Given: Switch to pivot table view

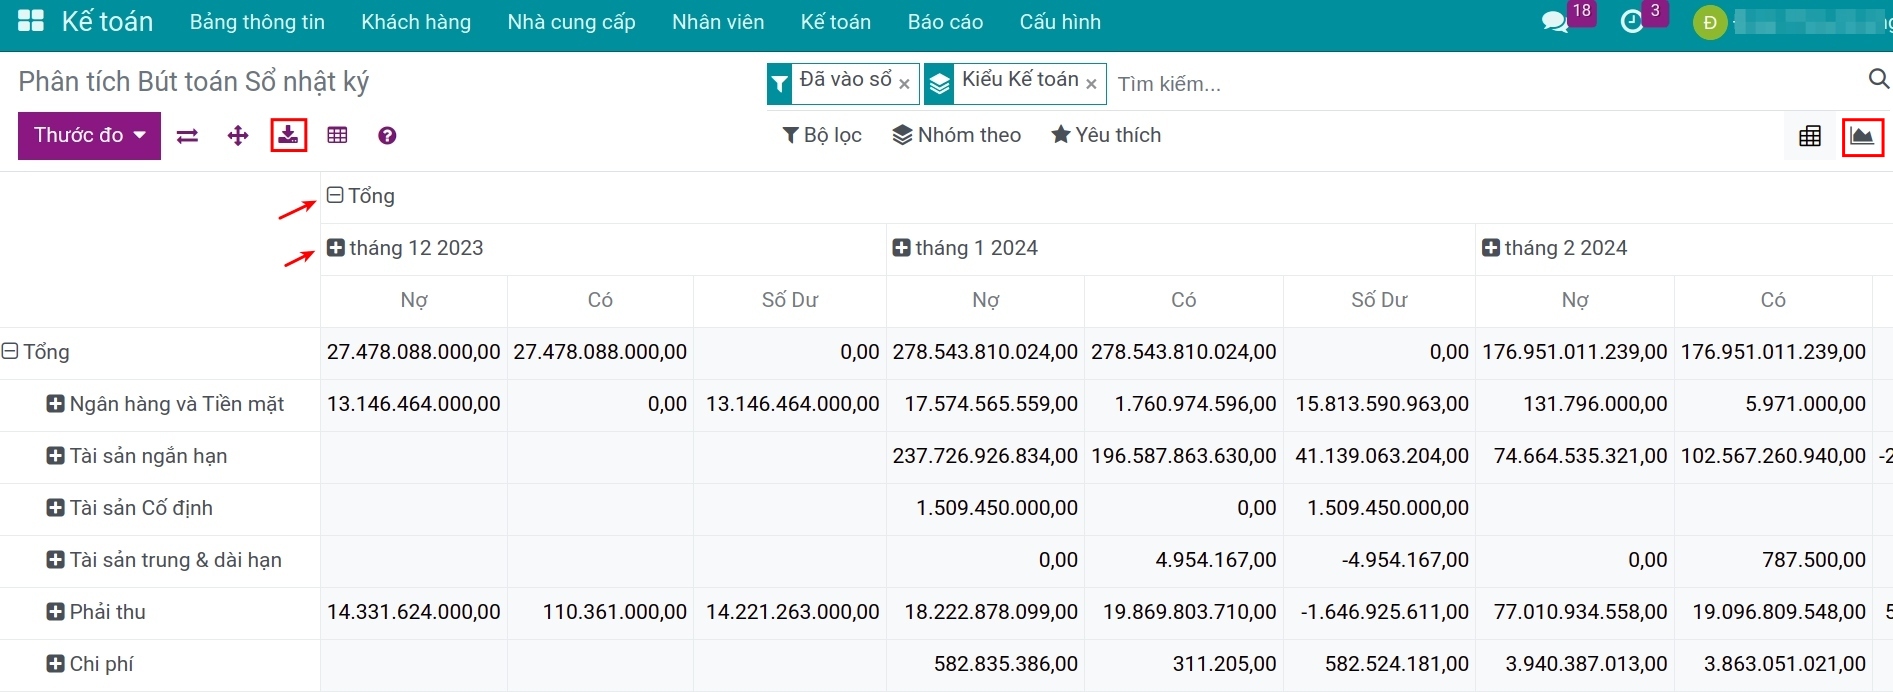Looking at the screenshot, I should coord(1810,136).
